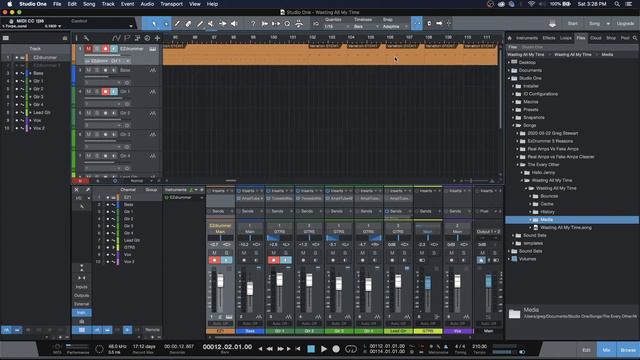Click the Start button at top right
The height and width of the screenshot is (360, 640).
click(573, 24)
